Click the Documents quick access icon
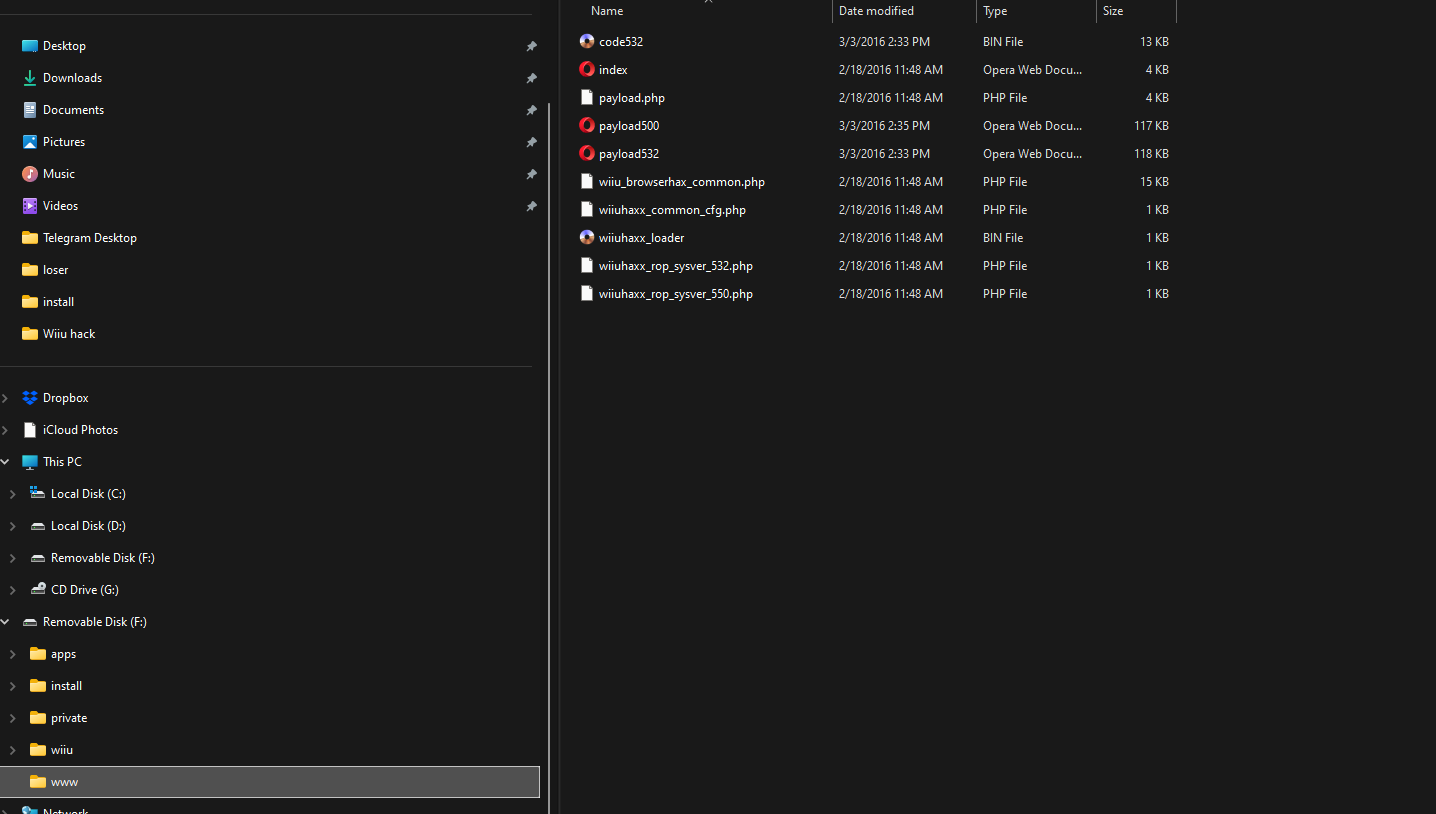Screen dimensions: 1436x814 pos(30,110)
